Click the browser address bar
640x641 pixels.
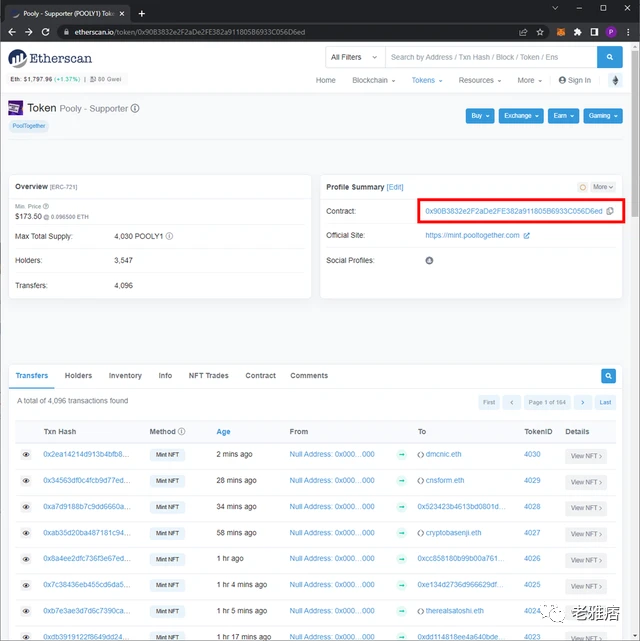coord(286,32)
